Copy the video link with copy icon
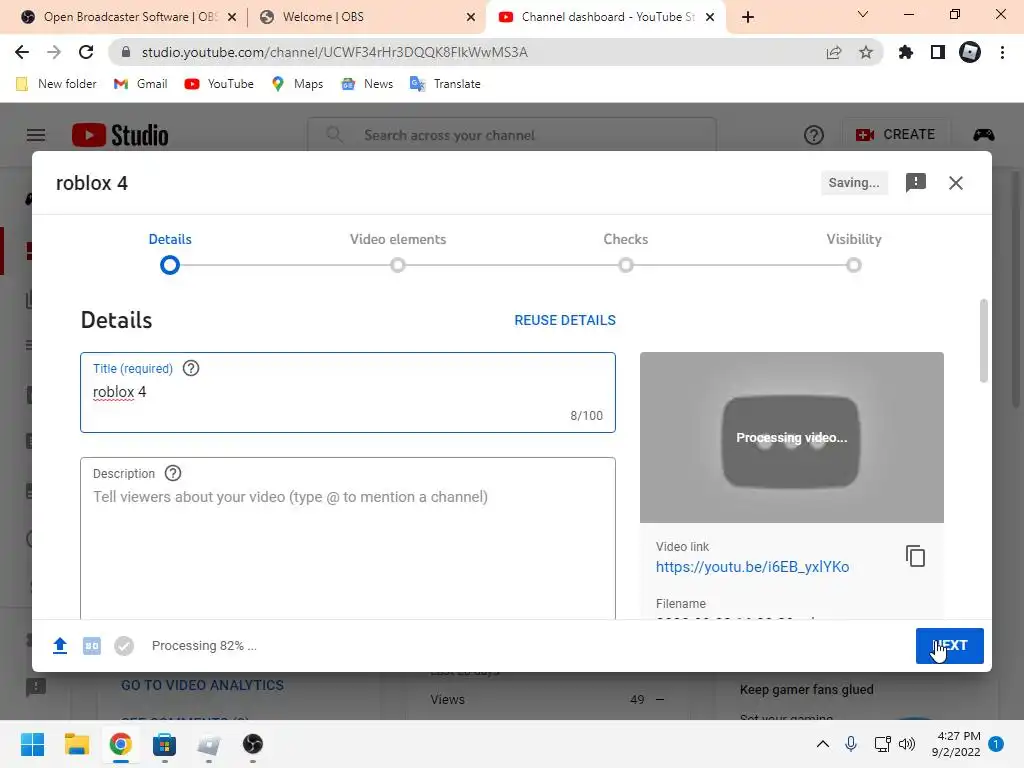1024x768 pixels. 915,556
